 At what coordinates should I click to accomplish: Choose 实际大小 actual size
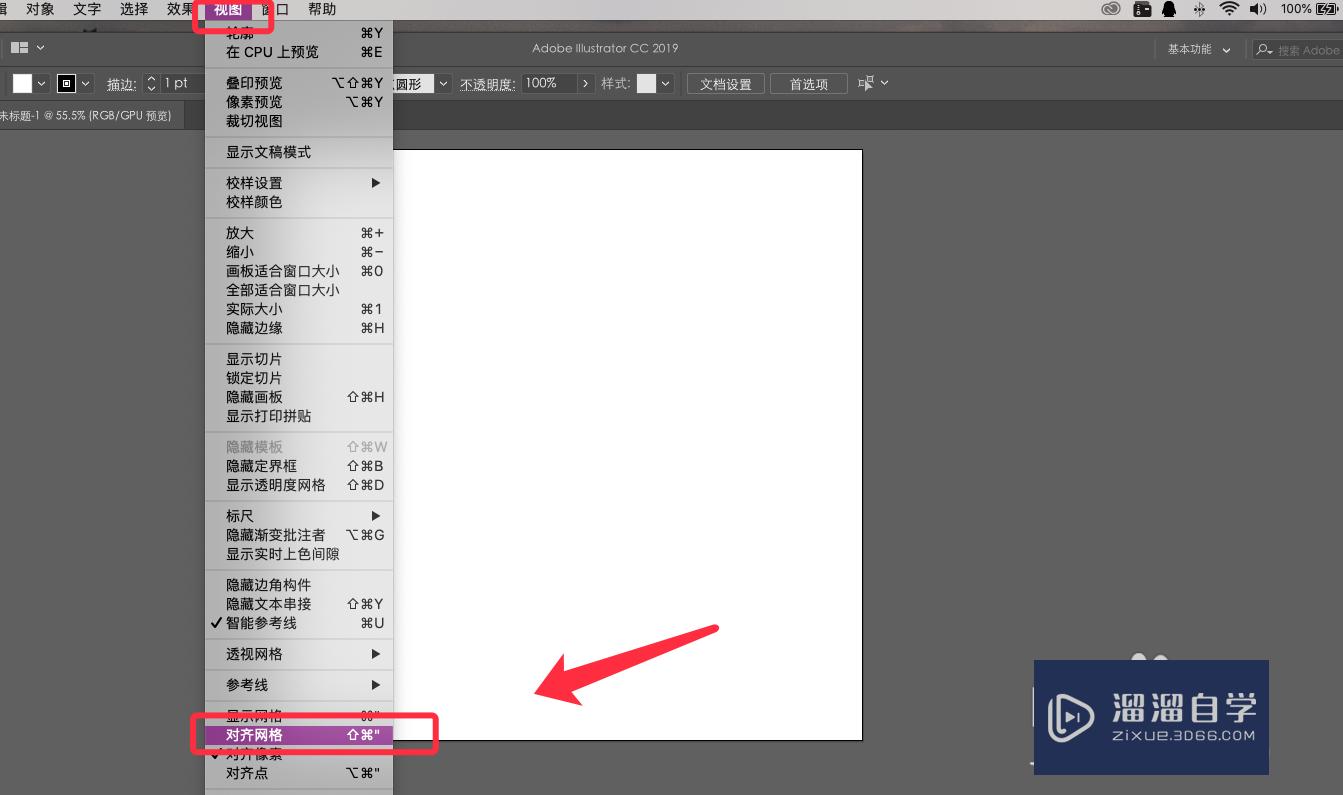point(299,309)
